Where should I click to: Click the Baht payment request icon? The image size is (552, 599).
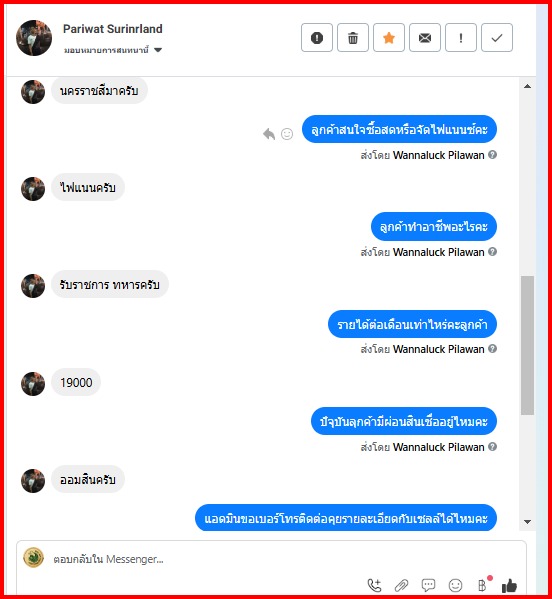[x=483, y=585]
